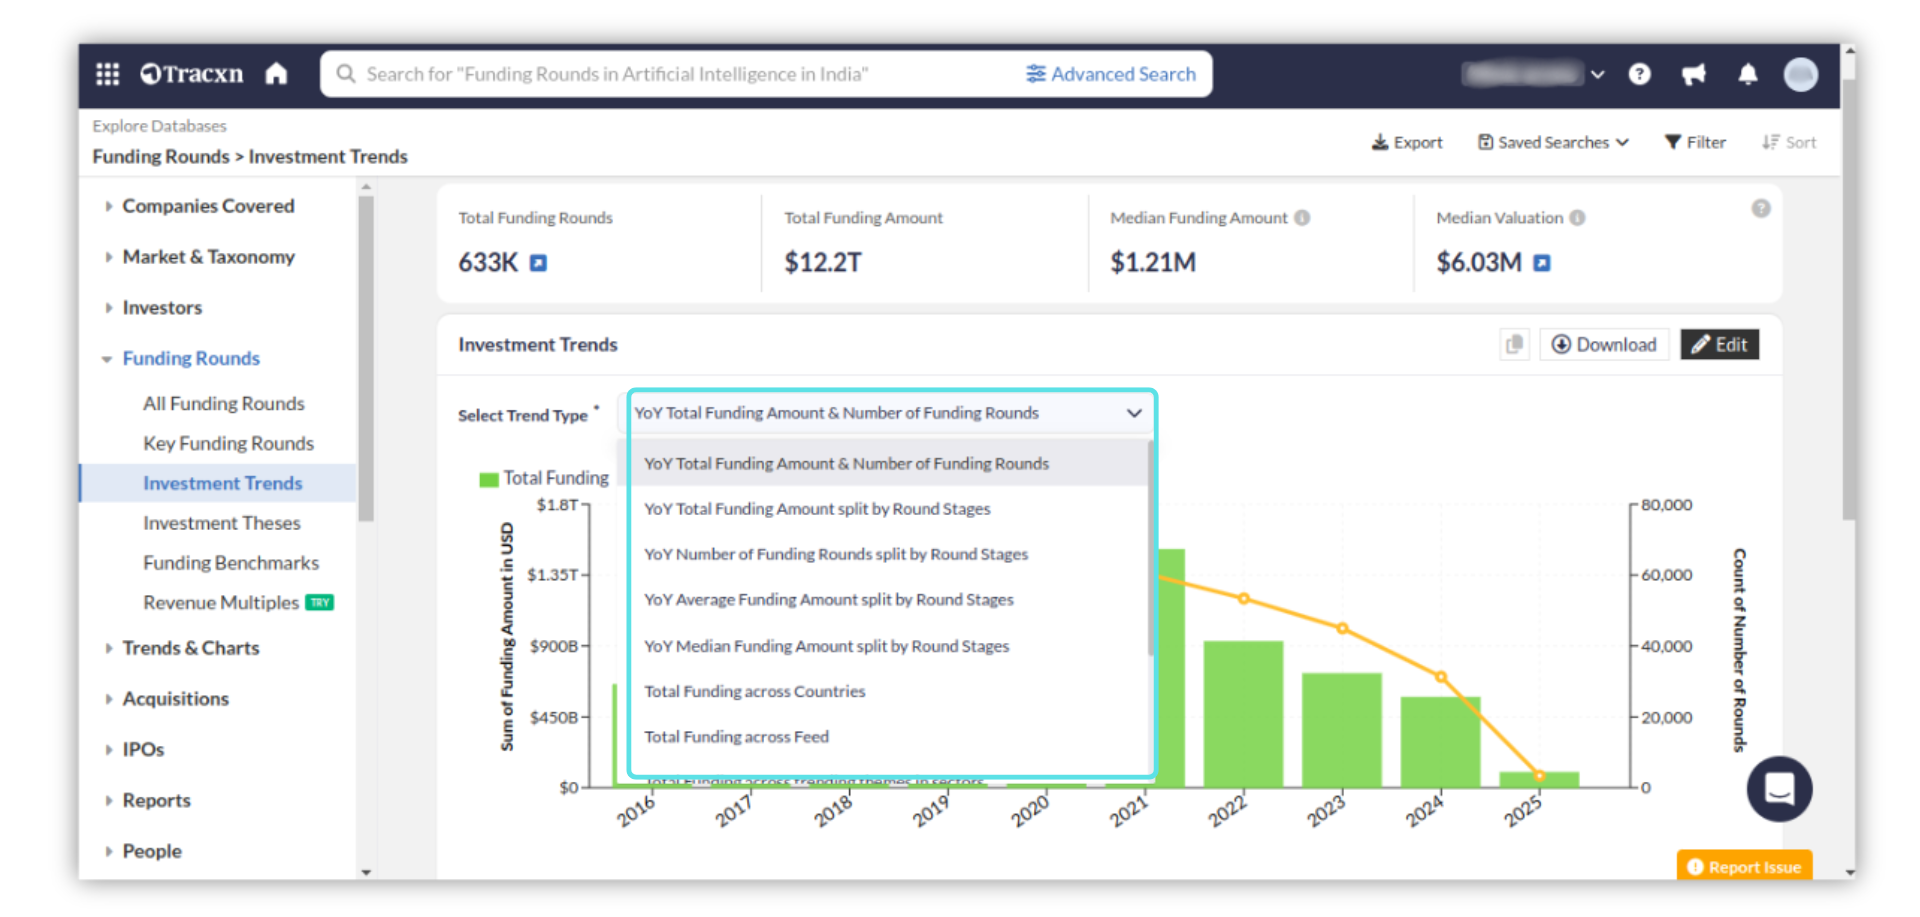Image resolution: width=1920 pixels, height=917 pixels.
Task: Click the Edit button
Action: 1719,345
